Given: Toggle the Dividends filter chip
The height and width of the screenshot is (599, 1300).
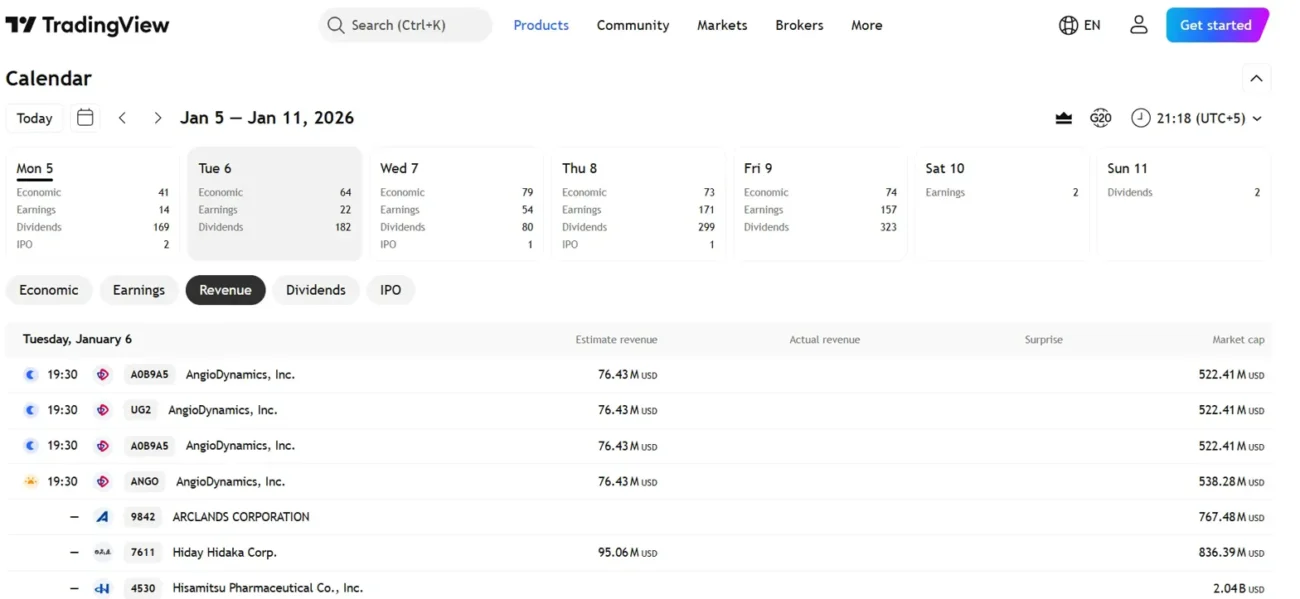Looking at the screenshot, I should [316, 290].
